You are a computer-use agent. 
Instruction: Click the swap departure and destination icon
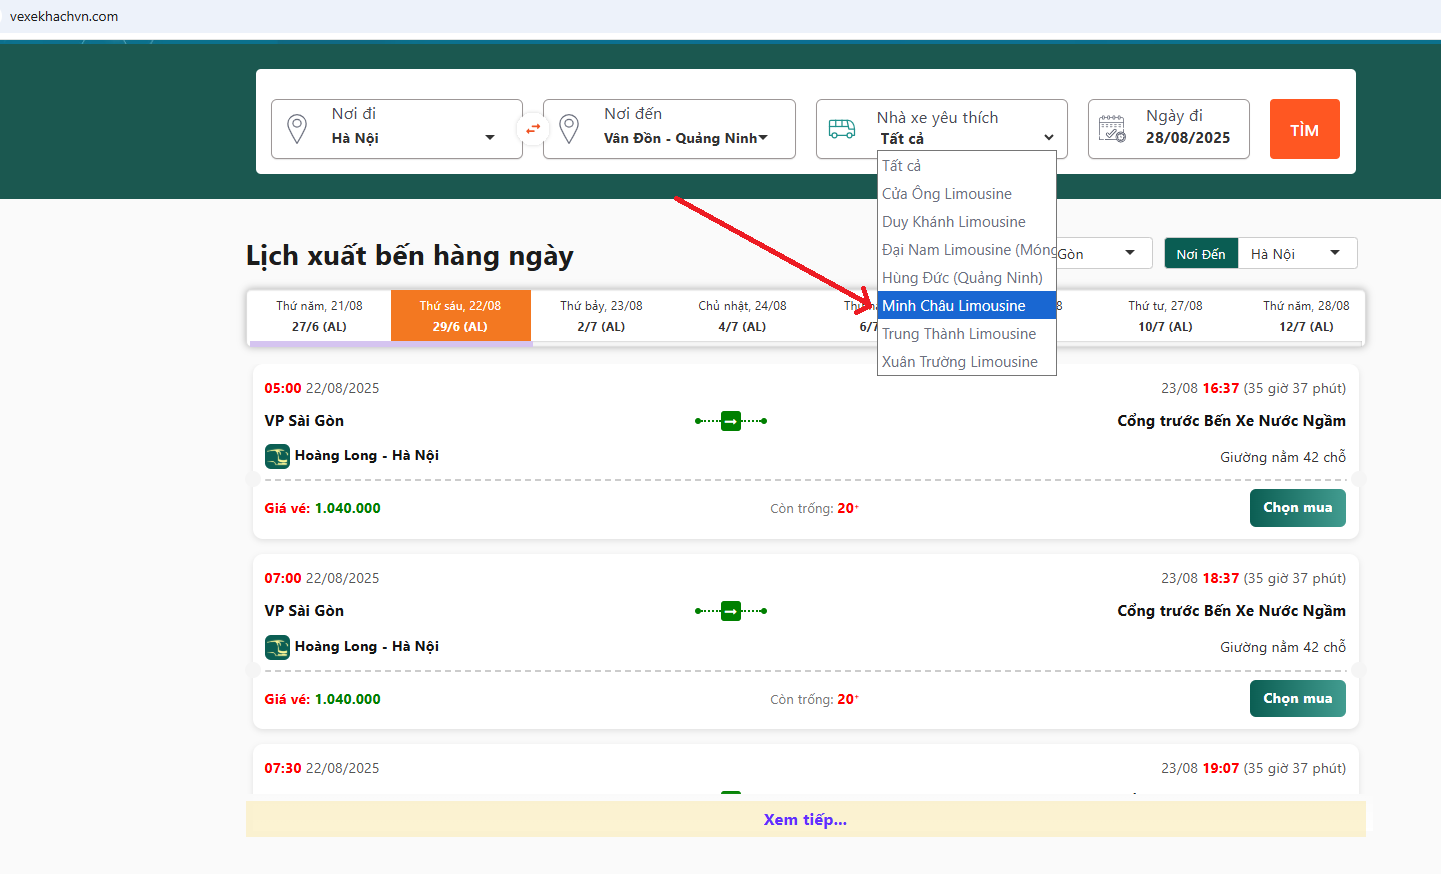pos(533,129)
